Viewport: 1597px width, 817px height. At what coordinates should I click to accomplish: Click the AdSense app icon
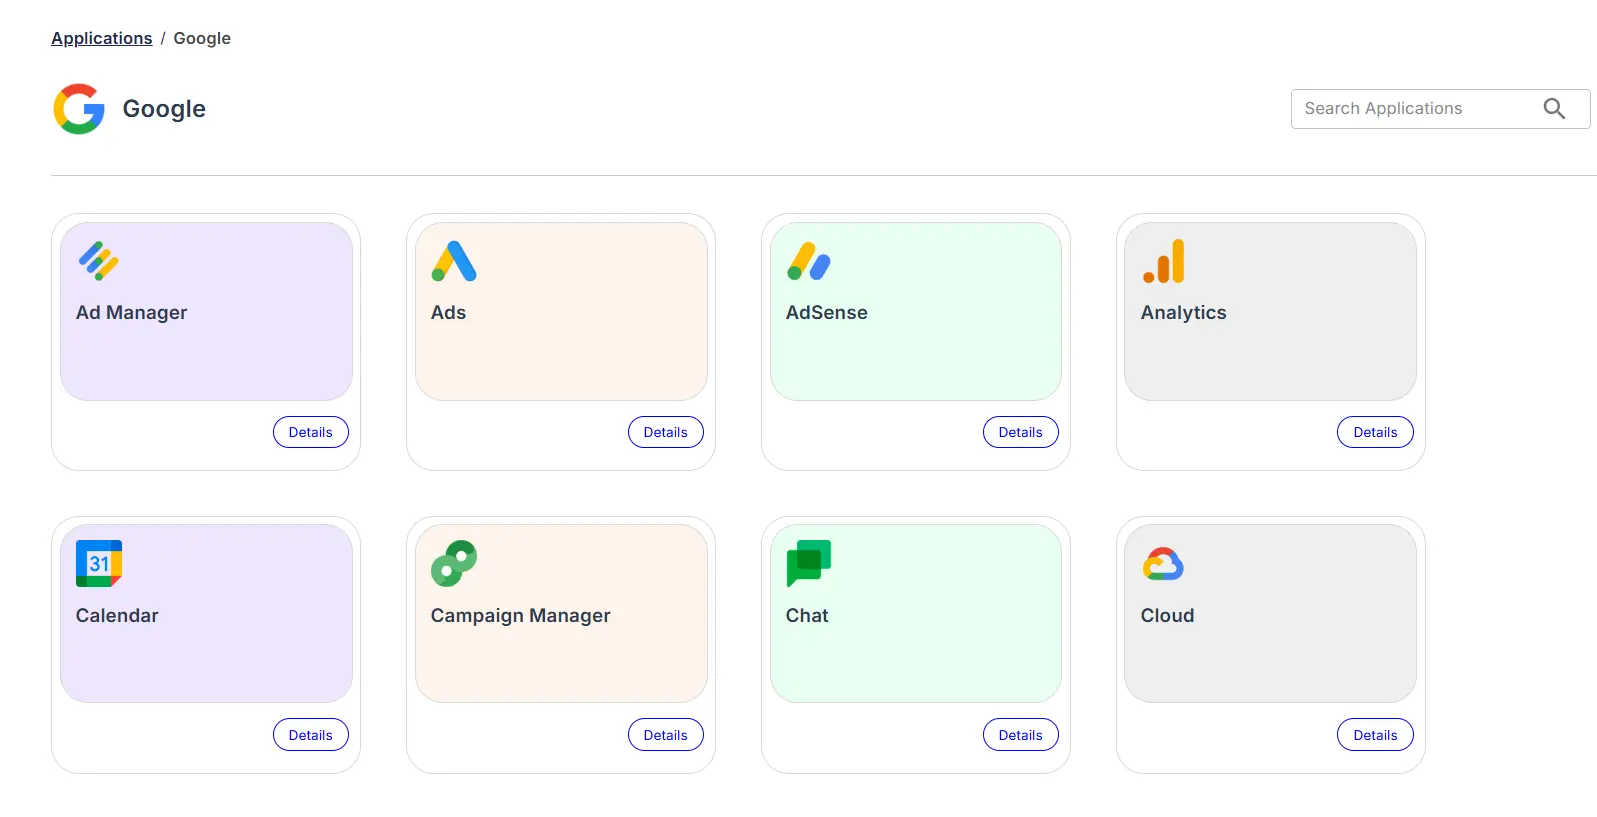(809, 261)
